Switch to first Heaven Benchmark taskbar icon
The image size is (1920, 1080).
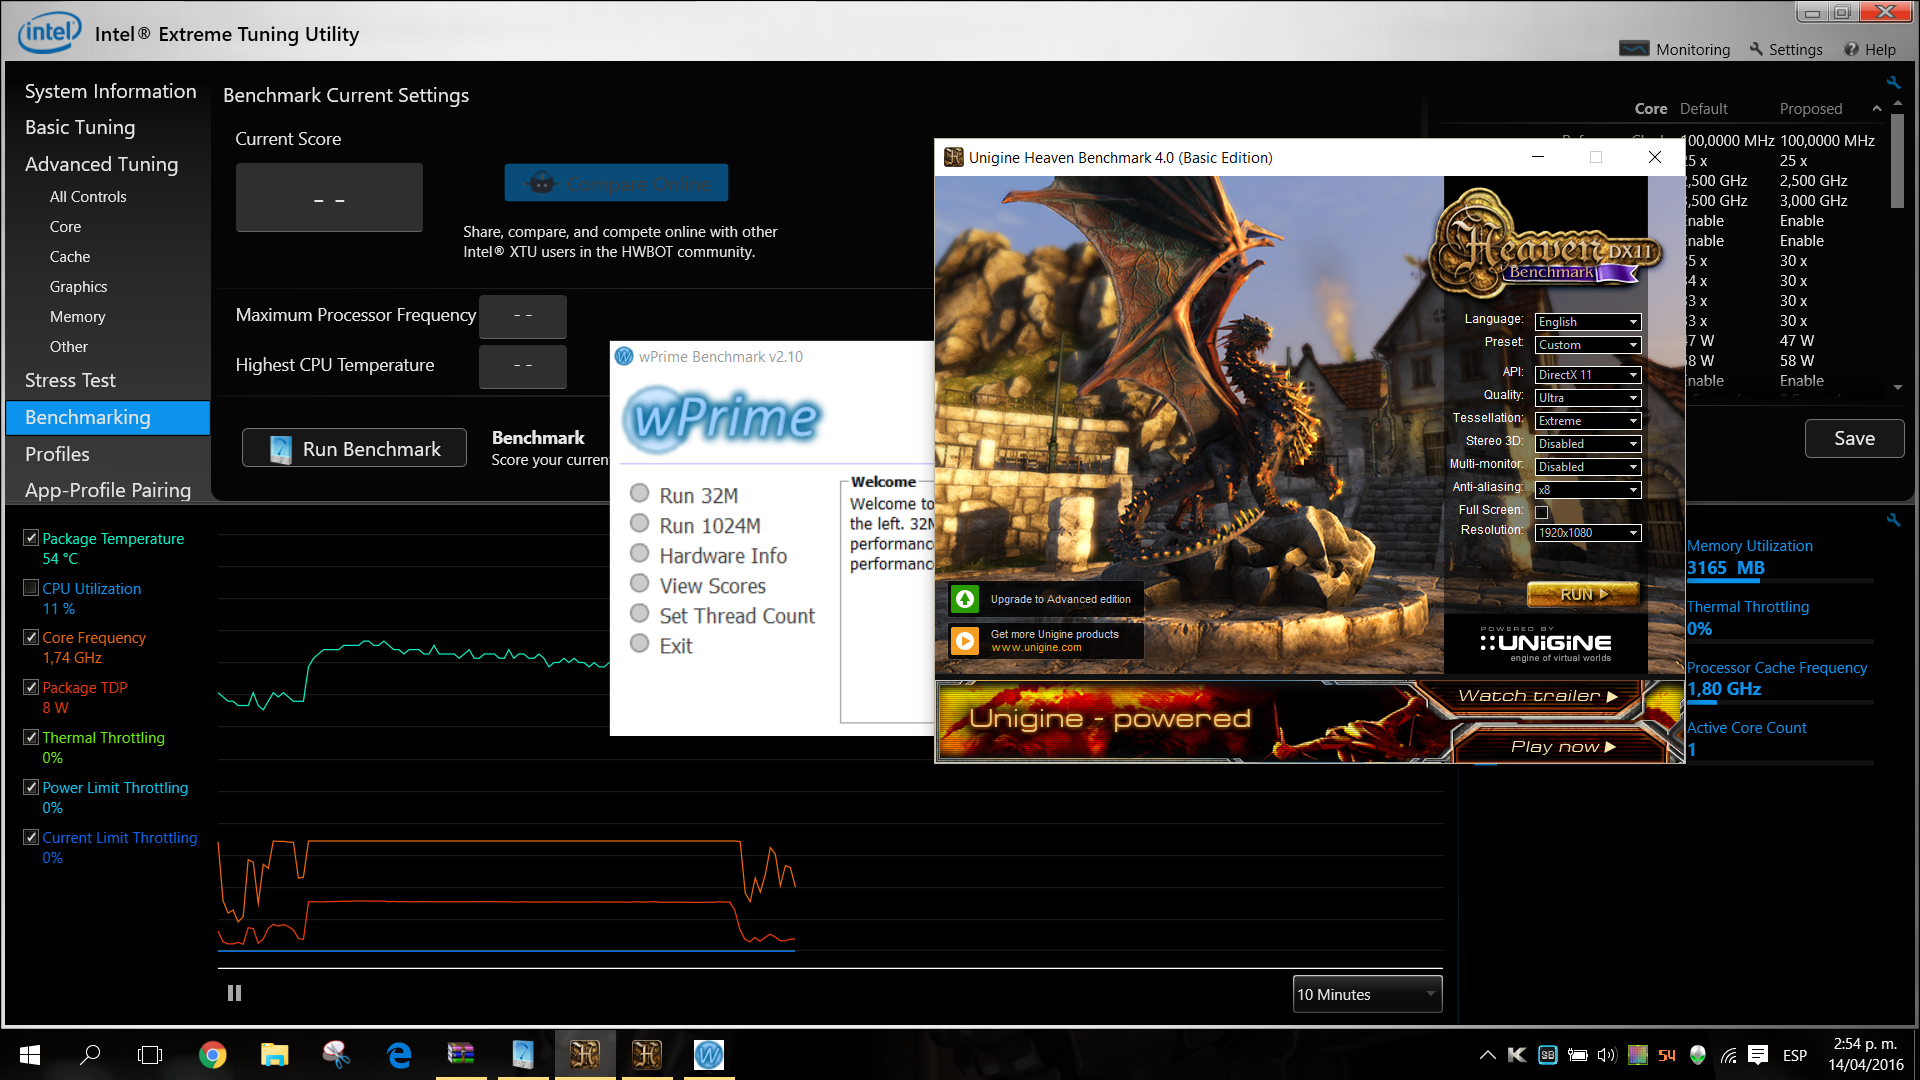[585, 1055]
